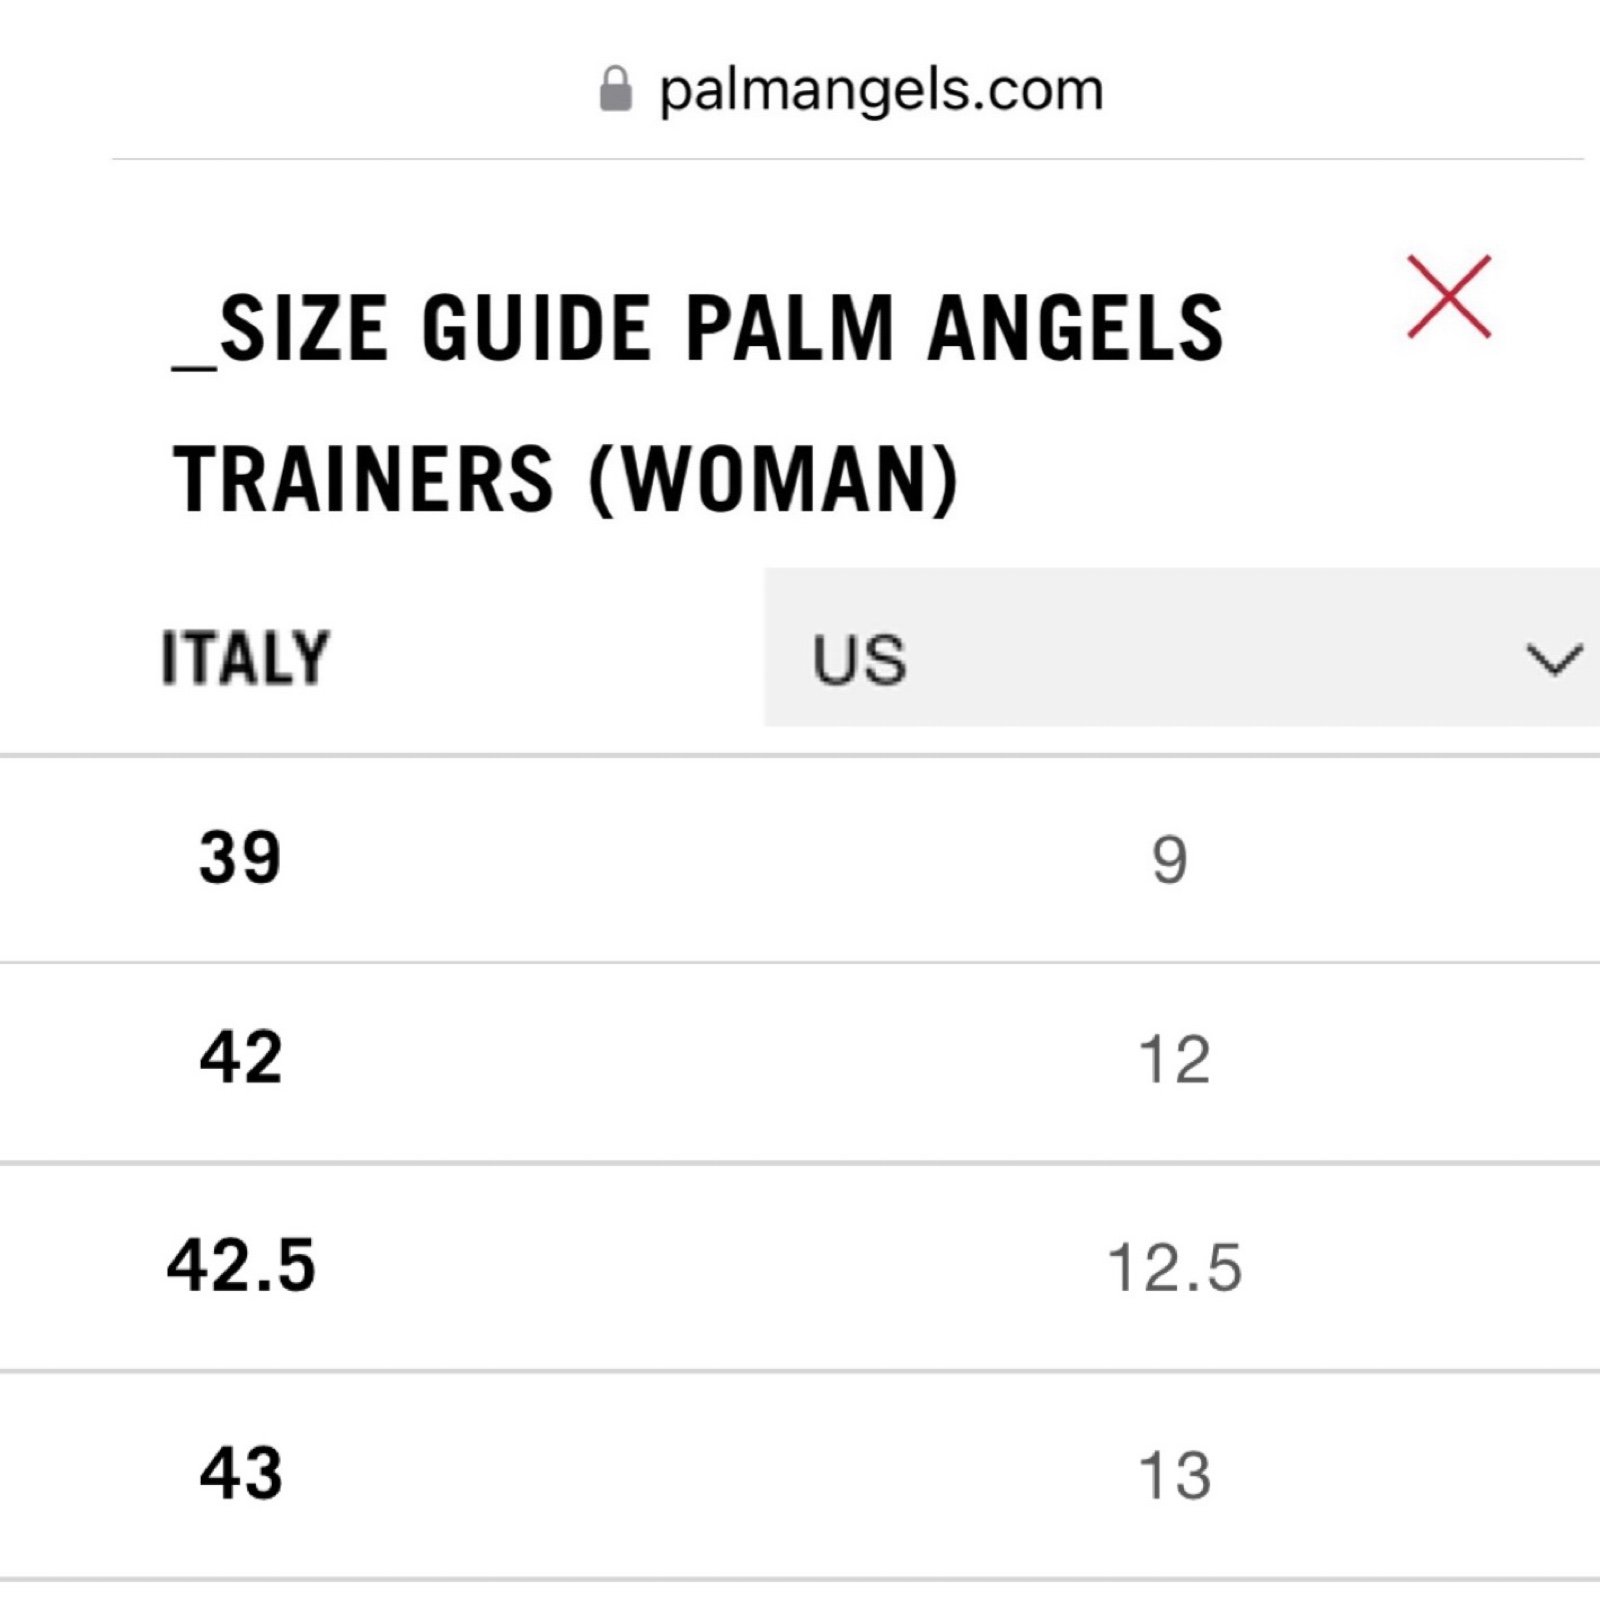
Task: Click the ITALY column header
Action: click(245, 657)
